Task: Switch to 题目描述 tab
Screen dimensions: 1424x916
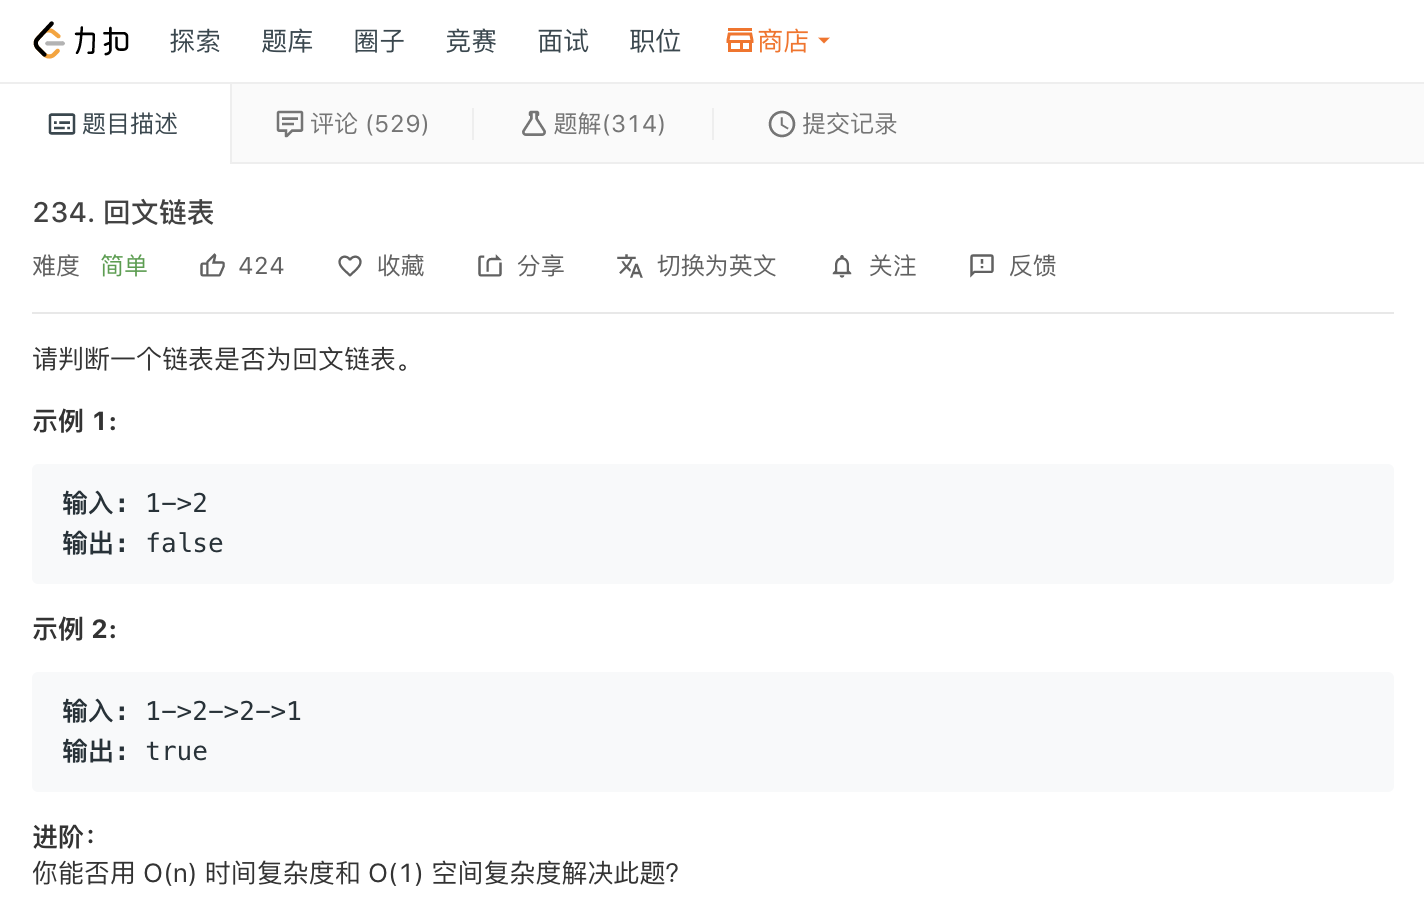Action: [114, 124]
